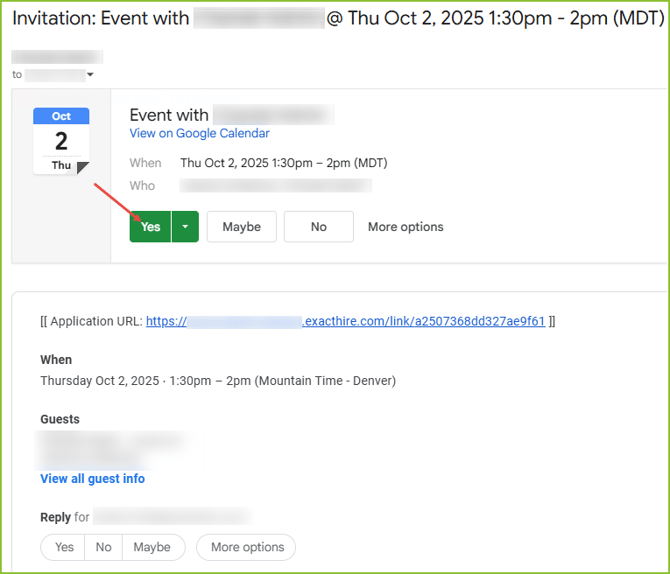This screenshot has height=574, width=670.
Task: Open the View on Google Calendar link
Action: coord(199,133)
